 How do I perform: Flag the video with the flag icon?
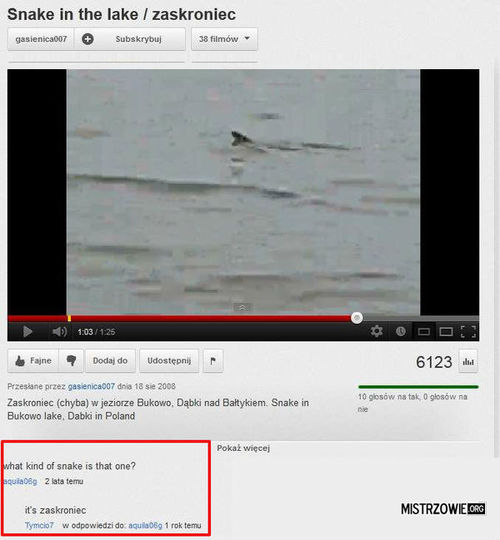click(213, 361)
